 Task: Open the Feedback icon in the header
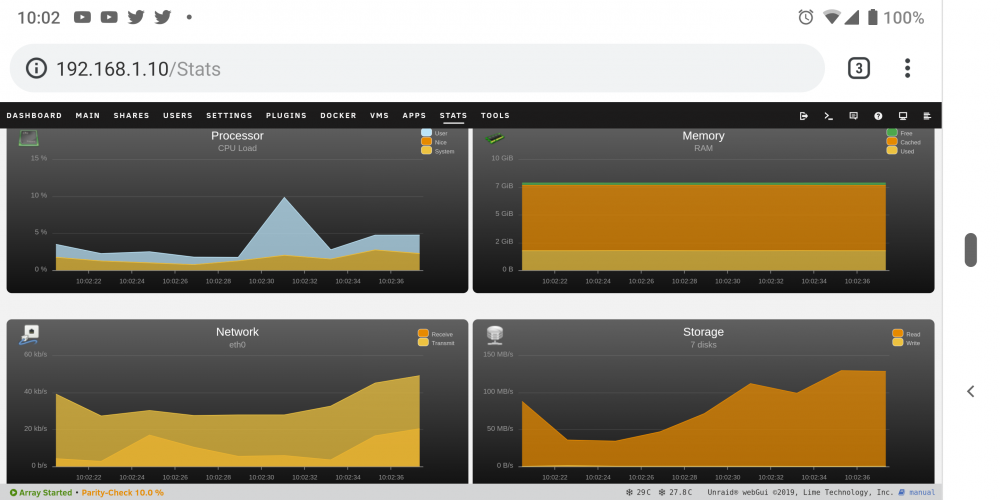coord(853,116)
